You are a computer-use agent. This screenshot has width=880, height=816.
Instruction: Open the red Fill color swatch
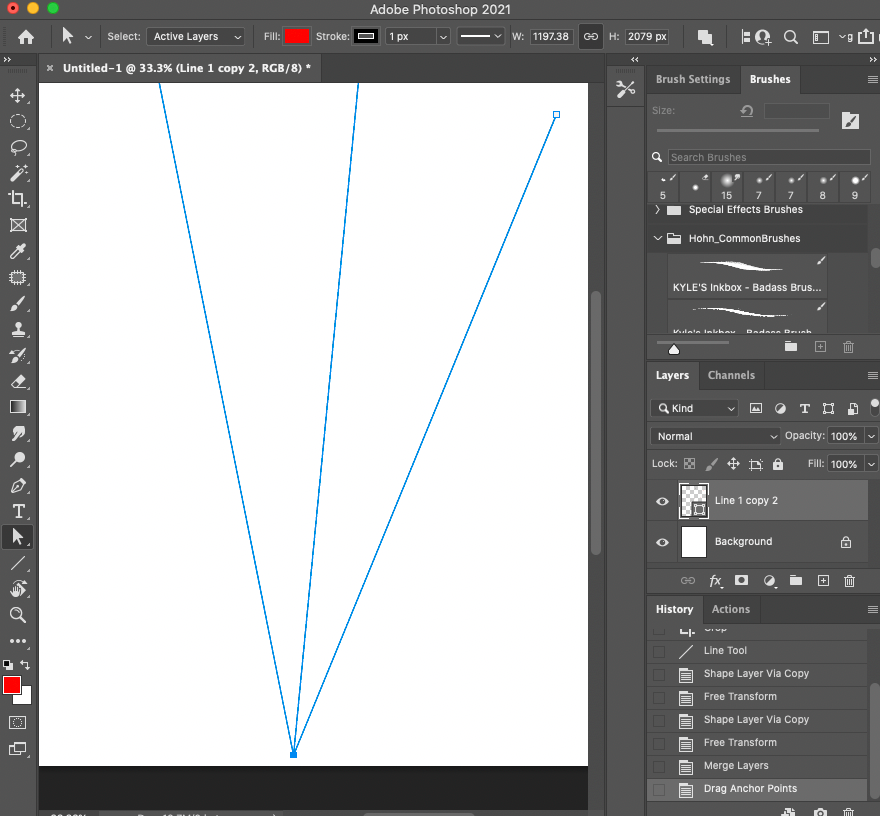tap(297, 37)
